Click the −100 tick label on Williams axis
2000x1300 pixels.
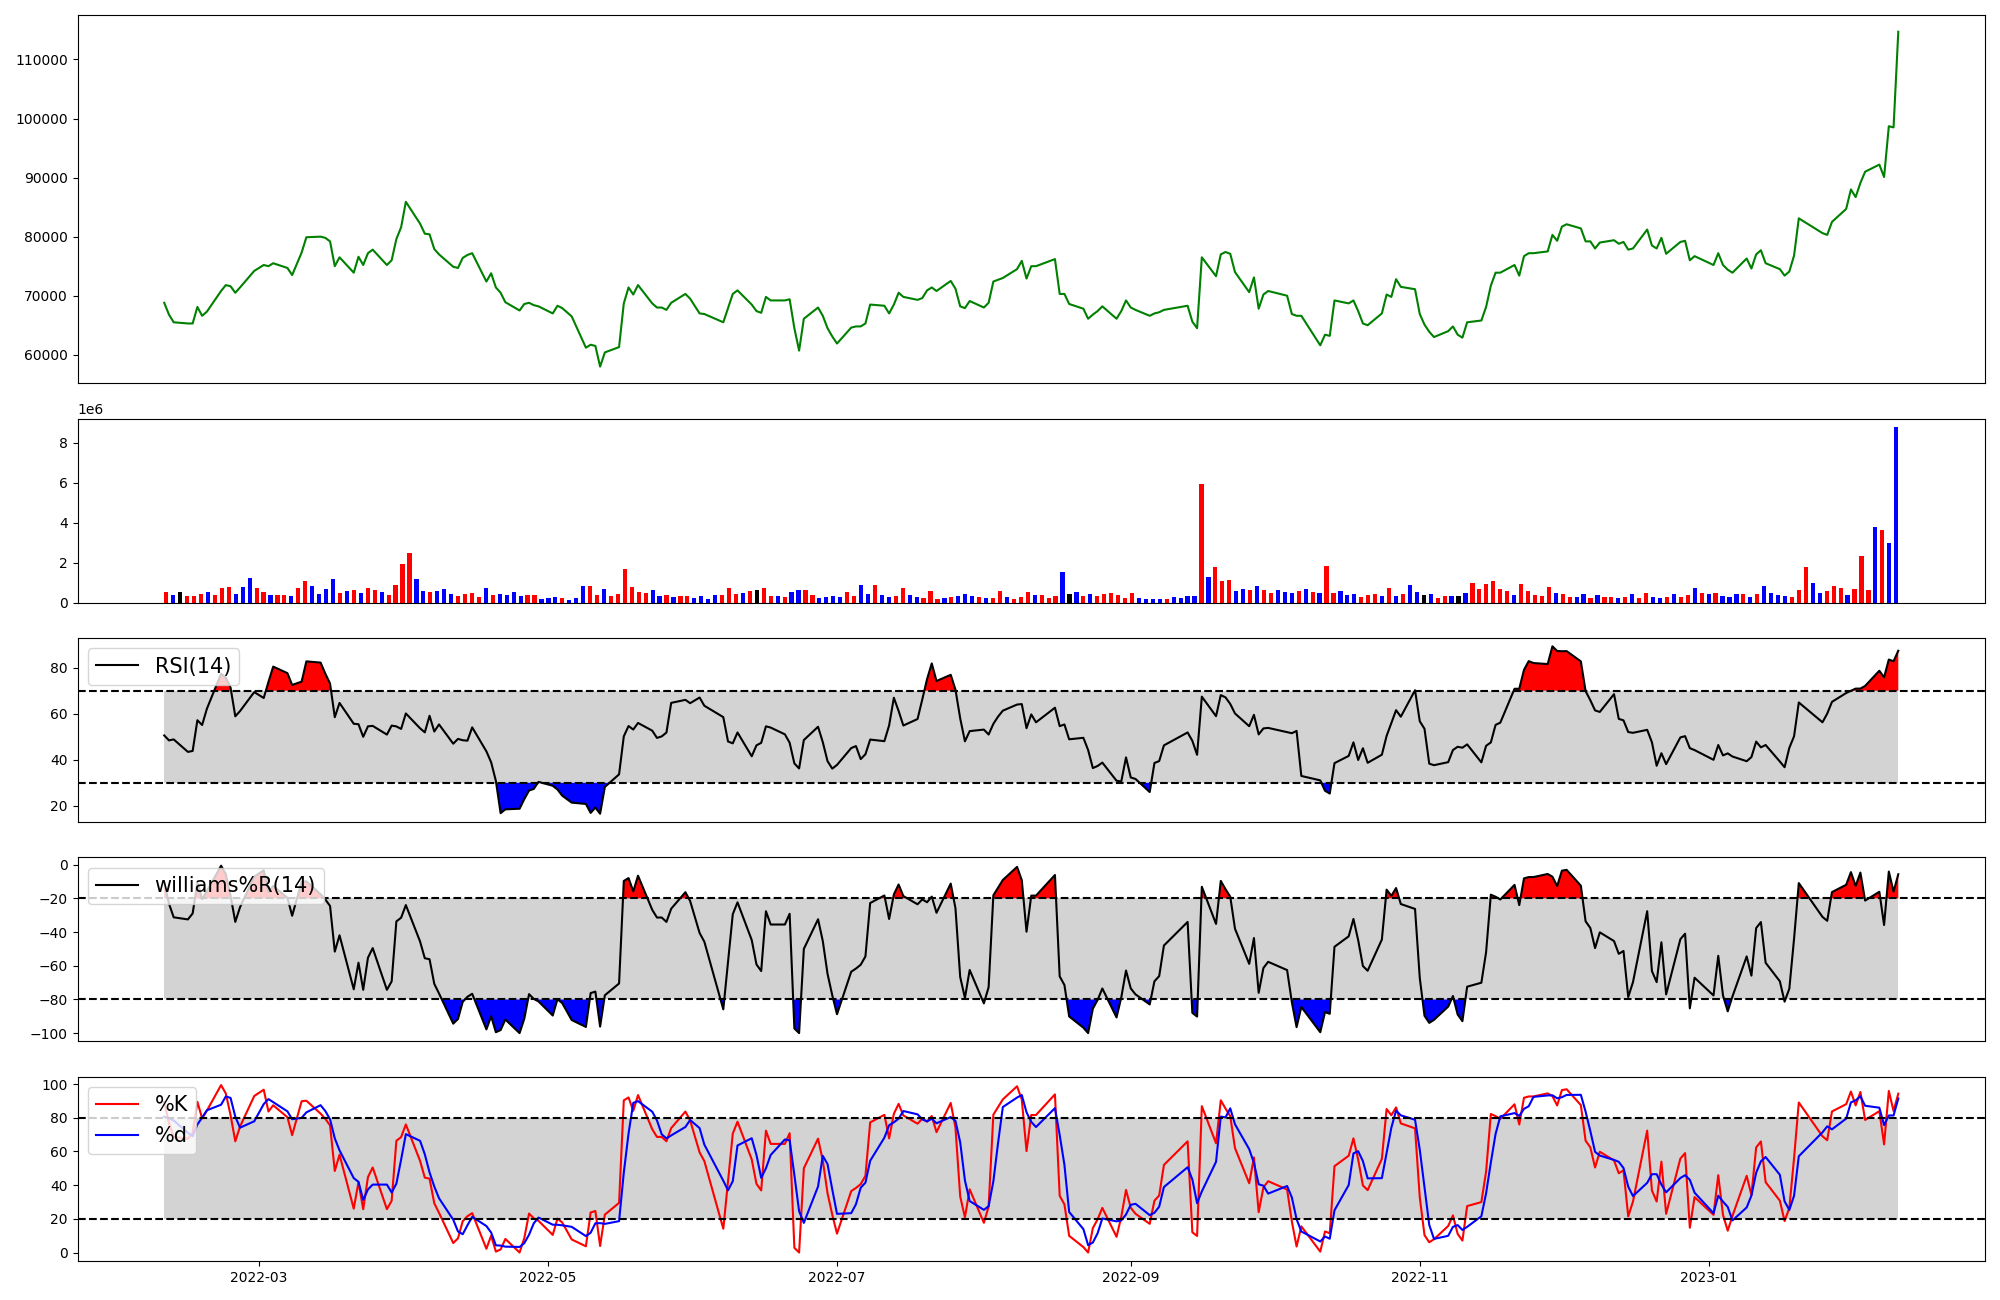50,1034
